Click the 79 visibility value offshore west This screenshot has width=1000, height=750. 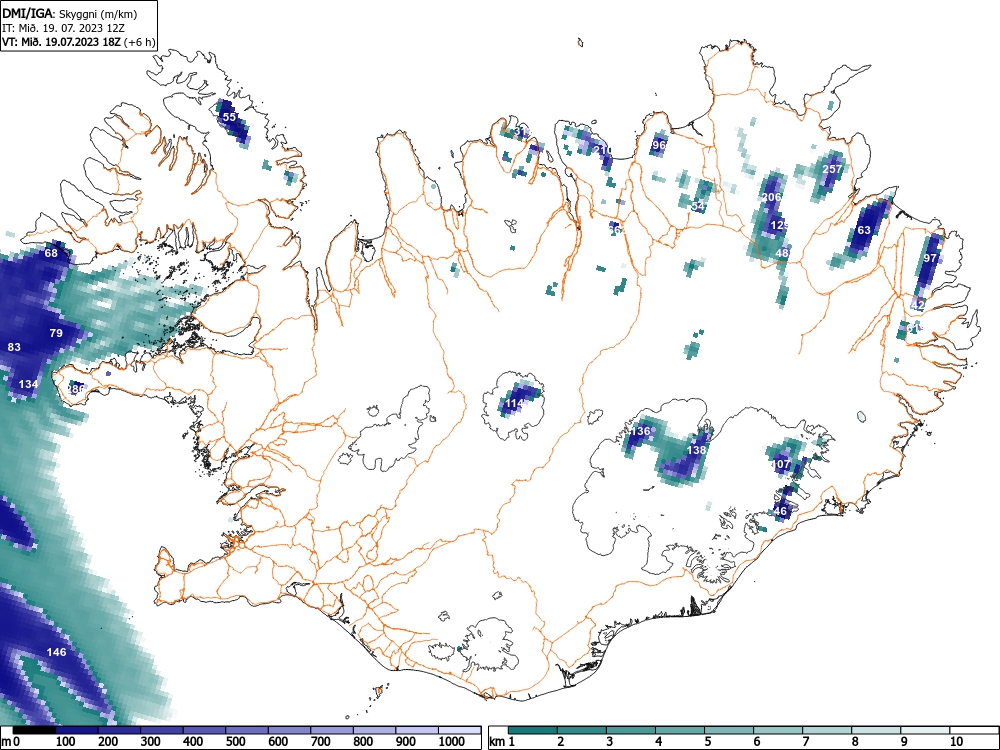56,333
